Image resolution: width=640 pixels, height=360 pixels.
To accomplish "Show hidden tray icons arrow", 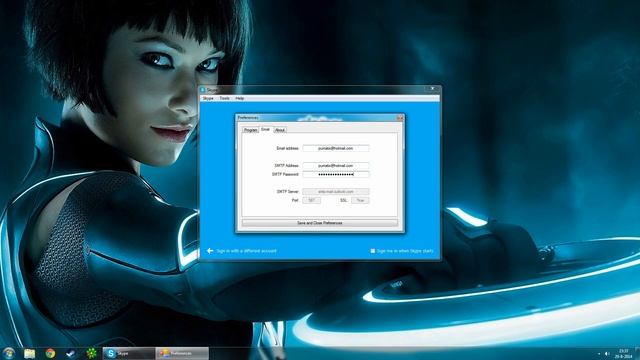I will click(599, 353).
